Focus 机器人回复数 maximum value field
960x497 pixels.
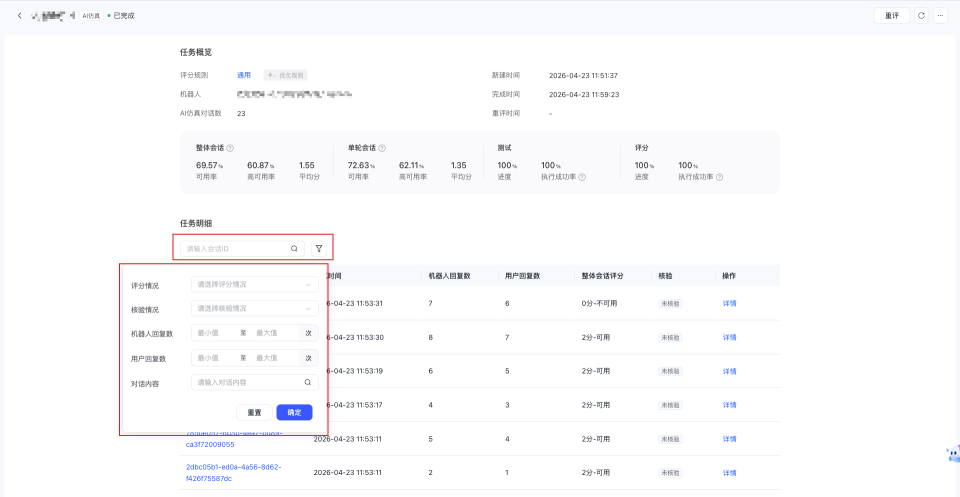[x=274, y=333]
